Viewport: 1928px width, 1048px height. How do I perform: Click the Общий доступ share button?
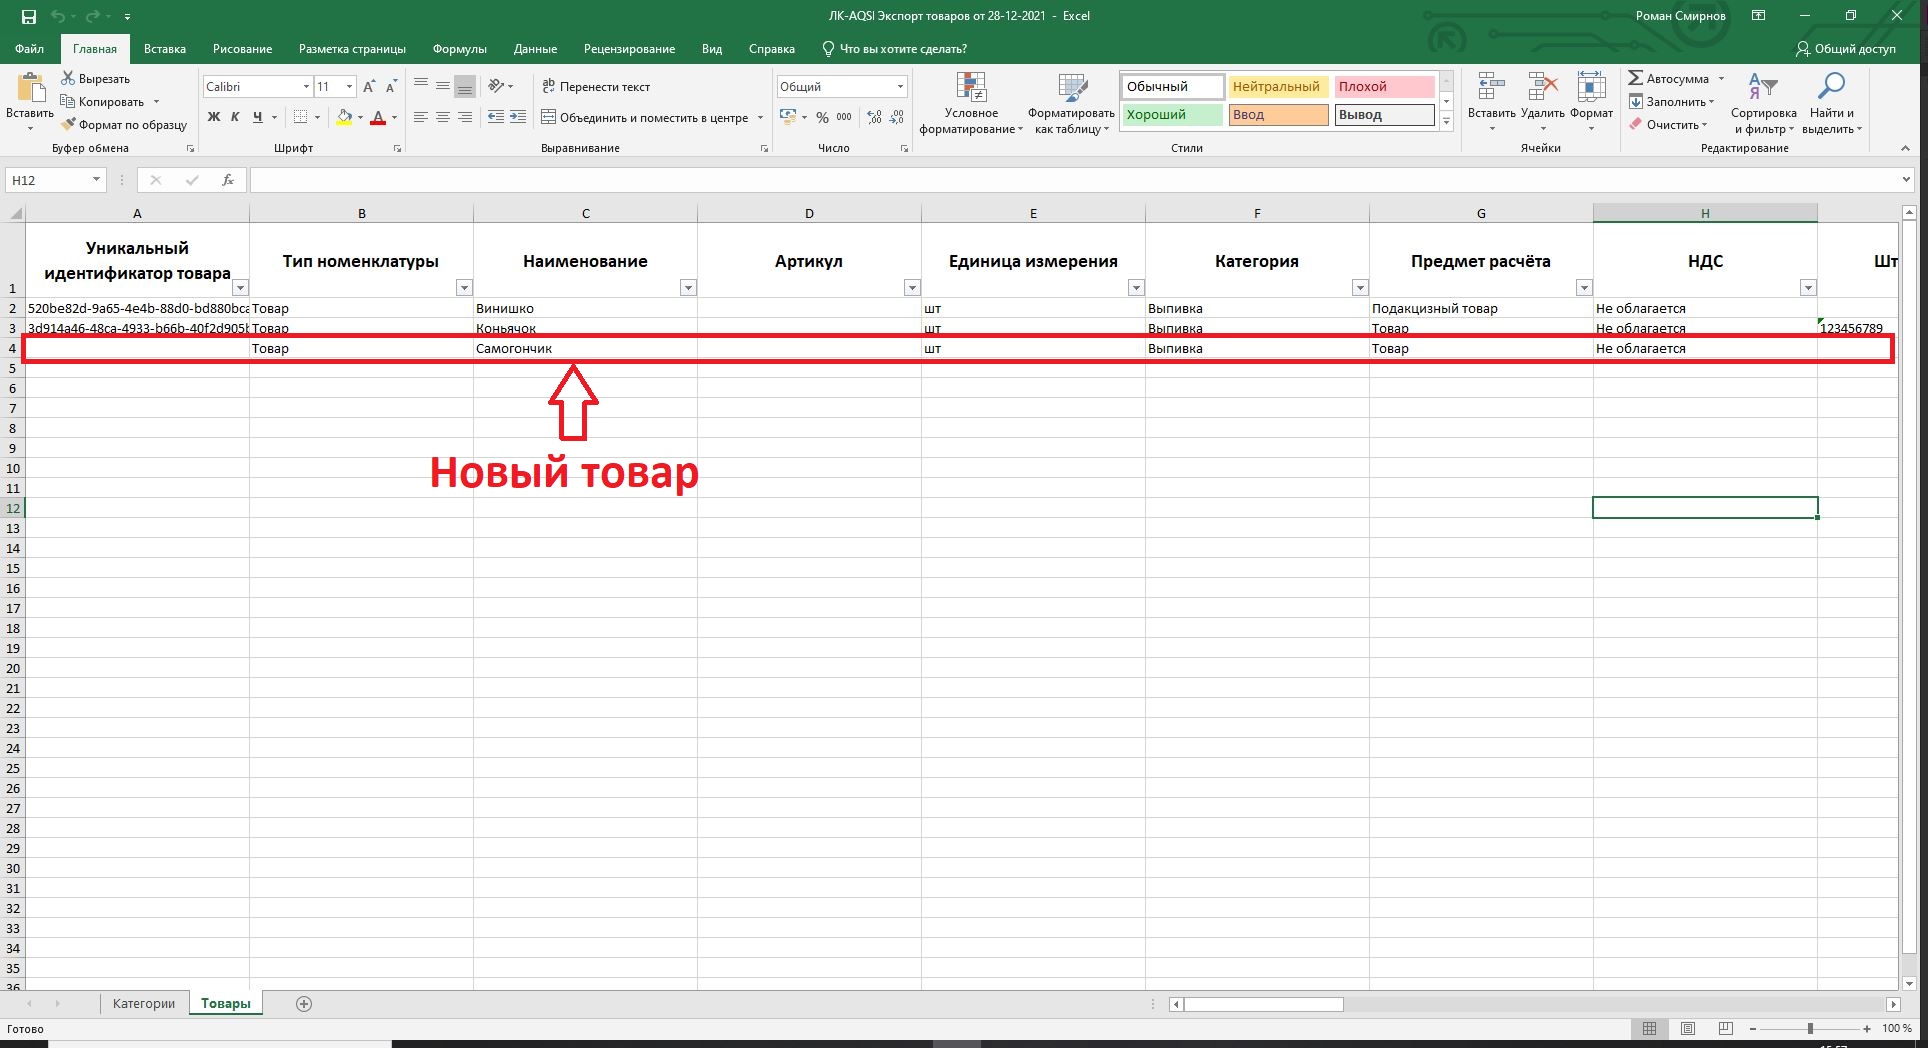click(1845, 49)
